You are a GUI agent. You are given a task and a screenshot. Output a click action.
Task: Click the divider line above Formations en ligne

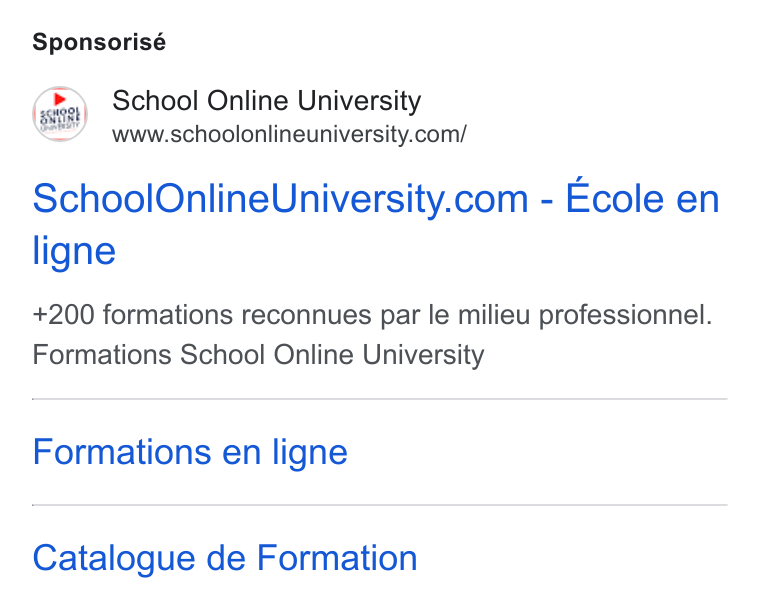tap(380, 399)
